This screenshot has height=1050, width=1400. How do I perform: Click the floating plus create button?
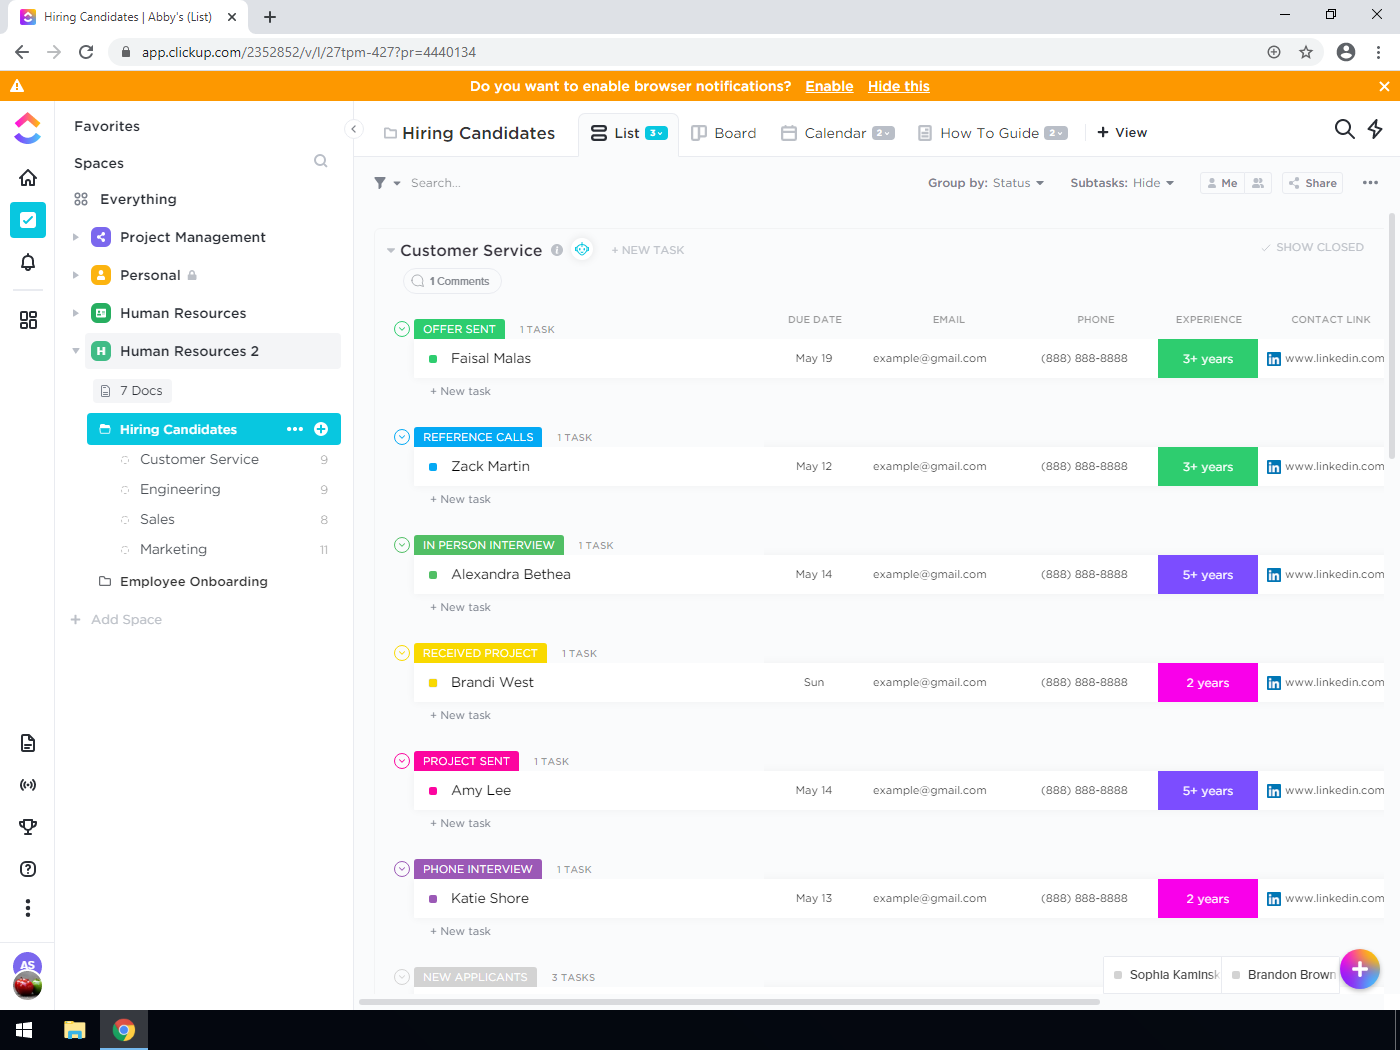point(1360,969)
